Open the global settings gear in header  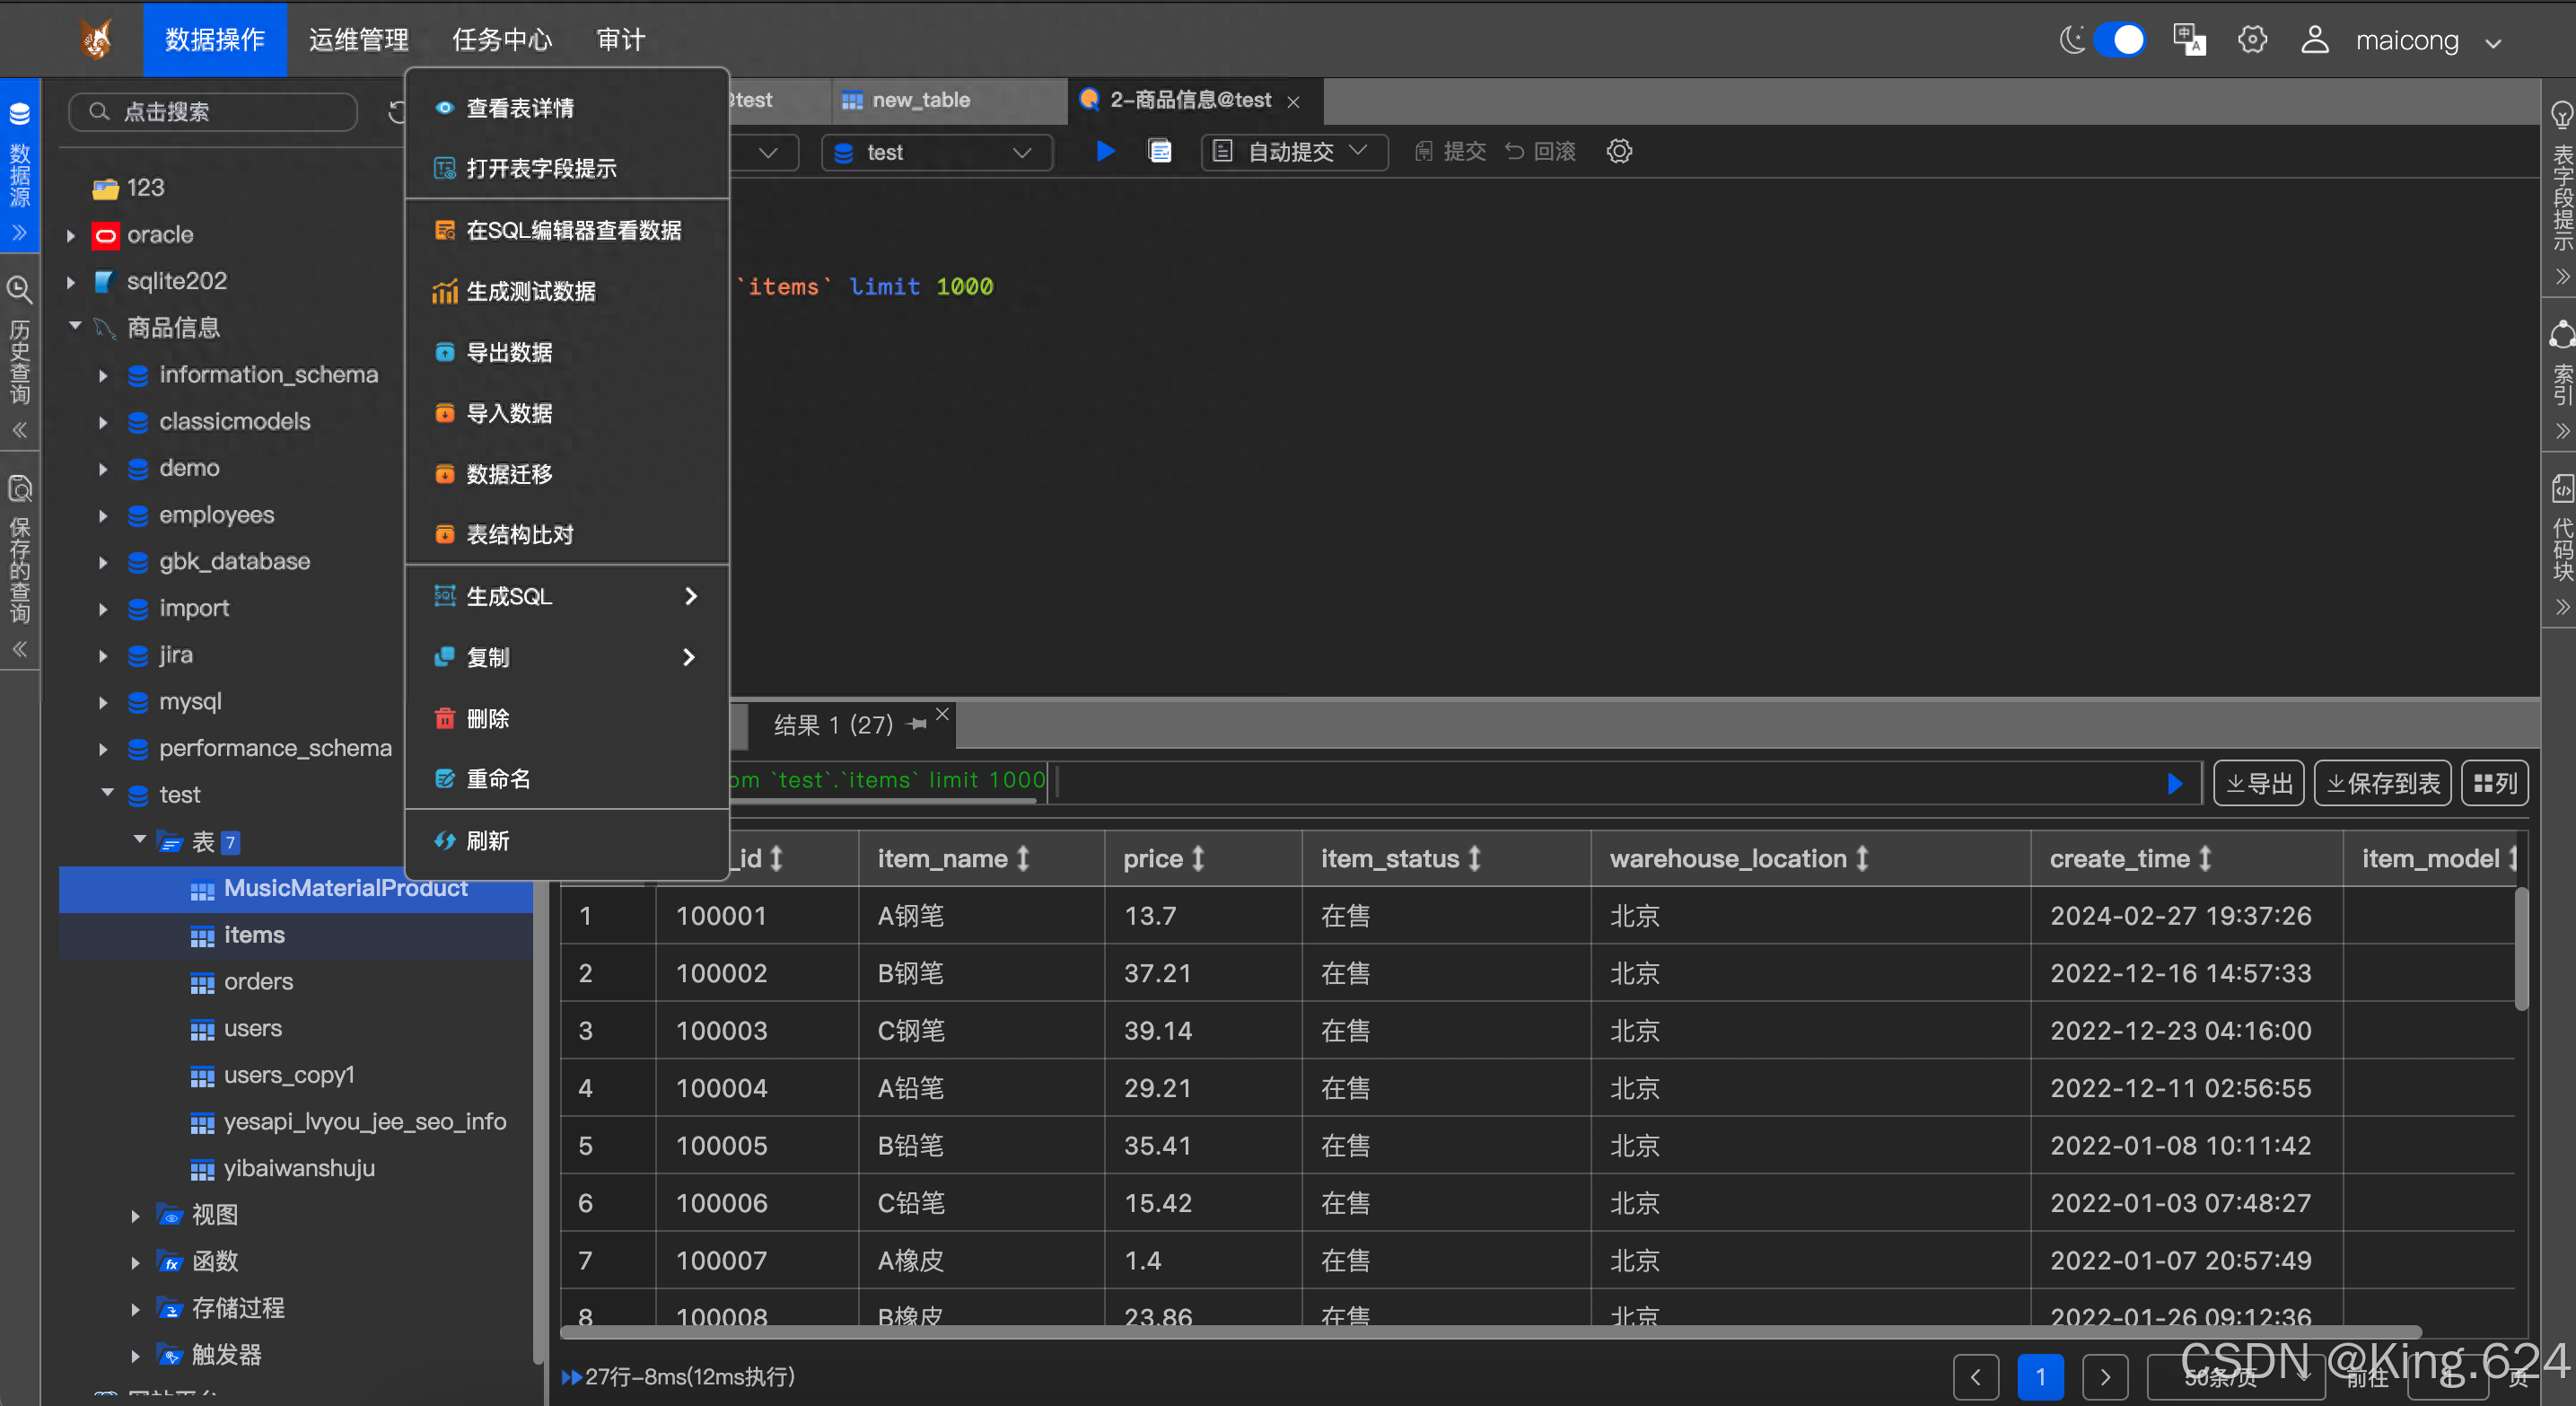coord(2252,40)
